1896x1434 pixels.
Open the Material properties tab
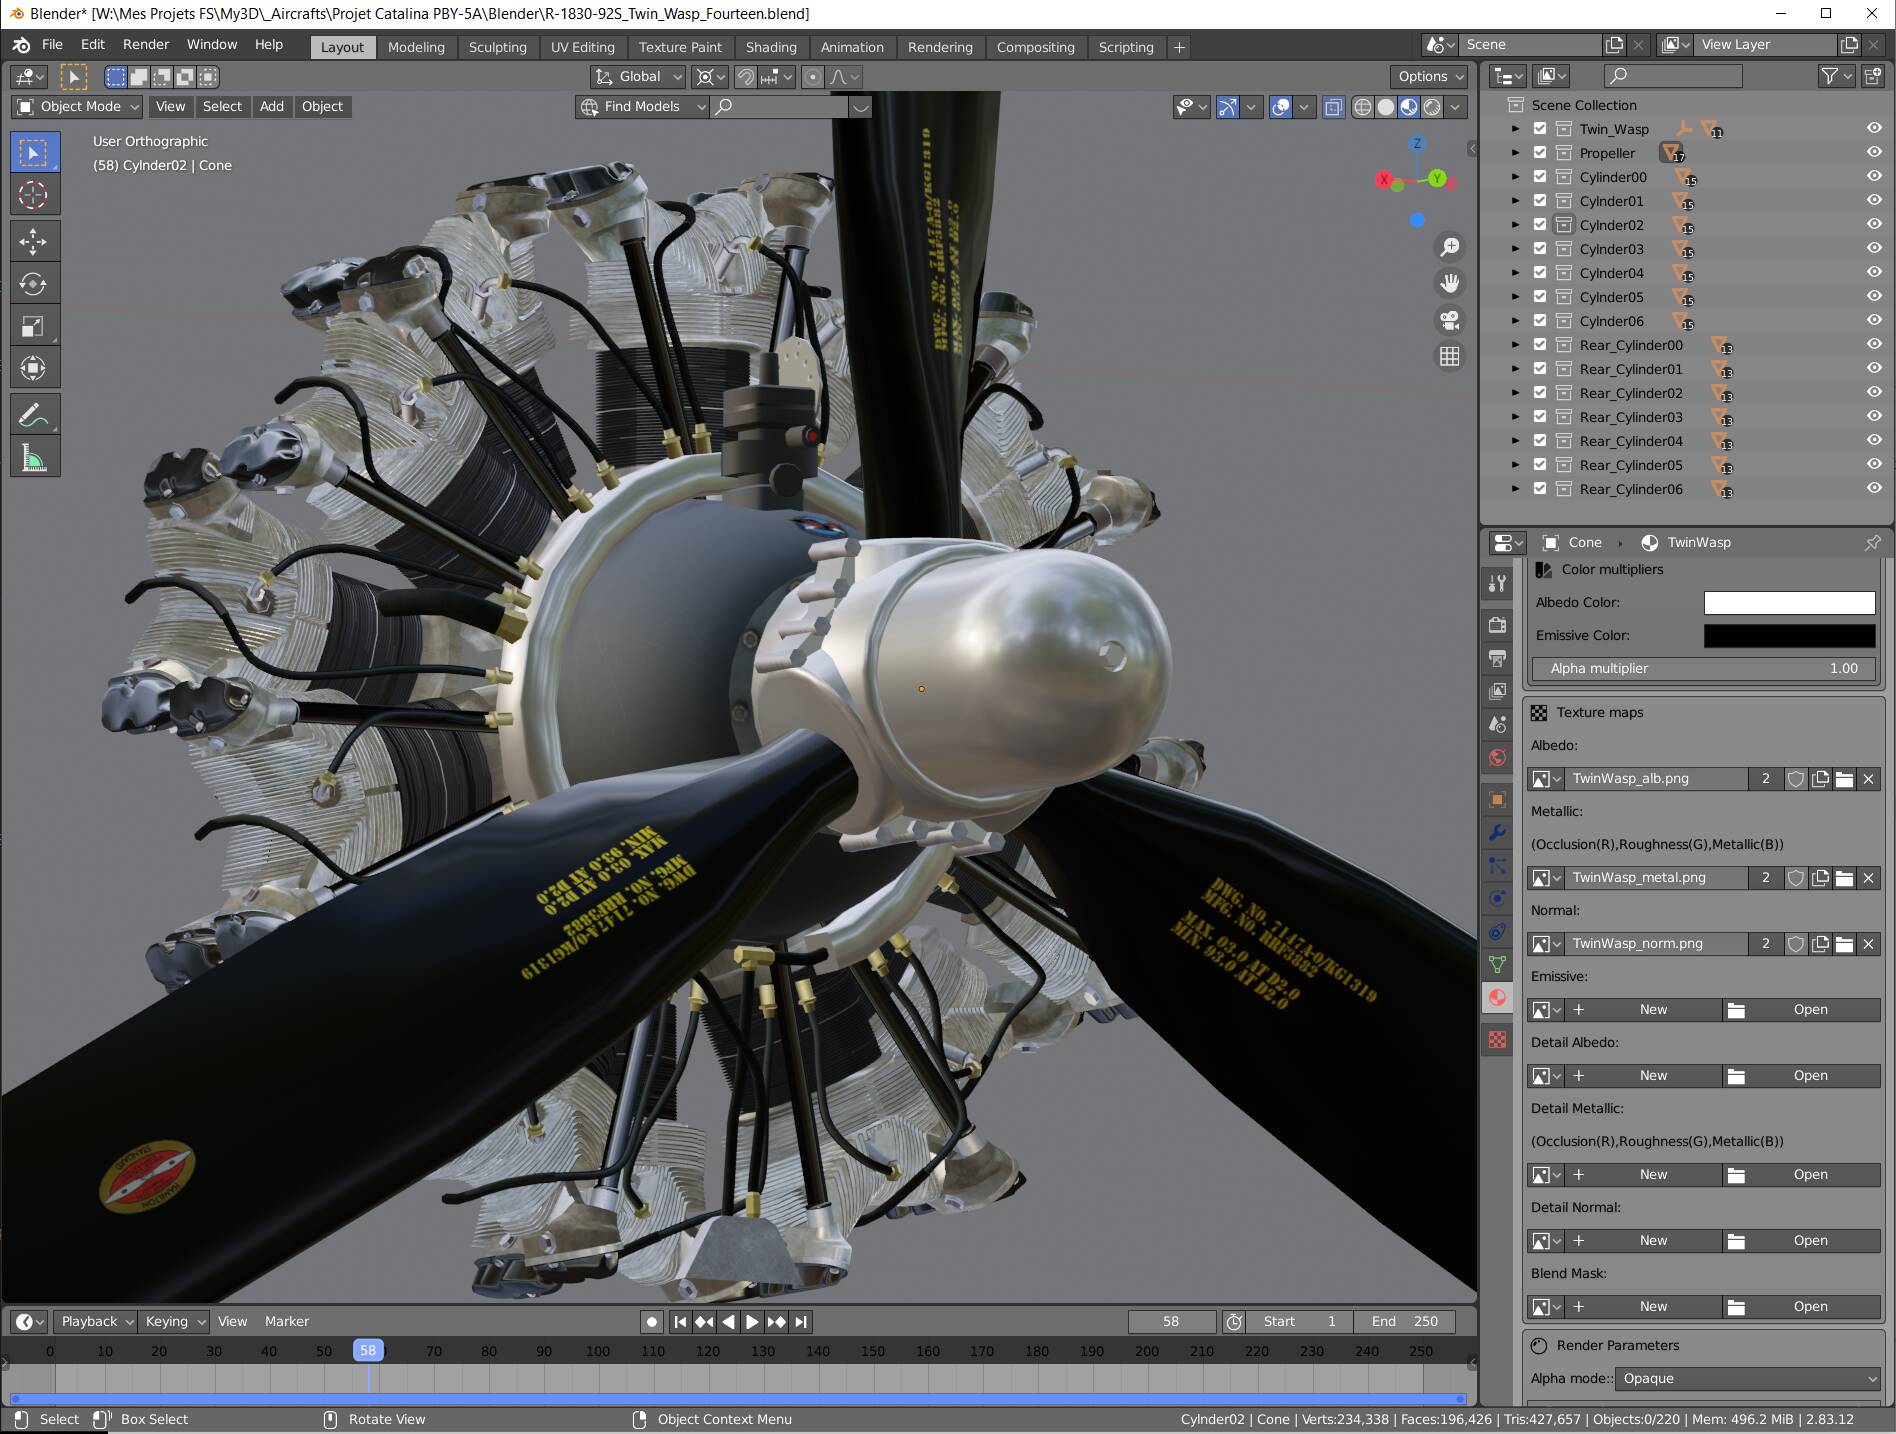click(x=1497, y=997)
